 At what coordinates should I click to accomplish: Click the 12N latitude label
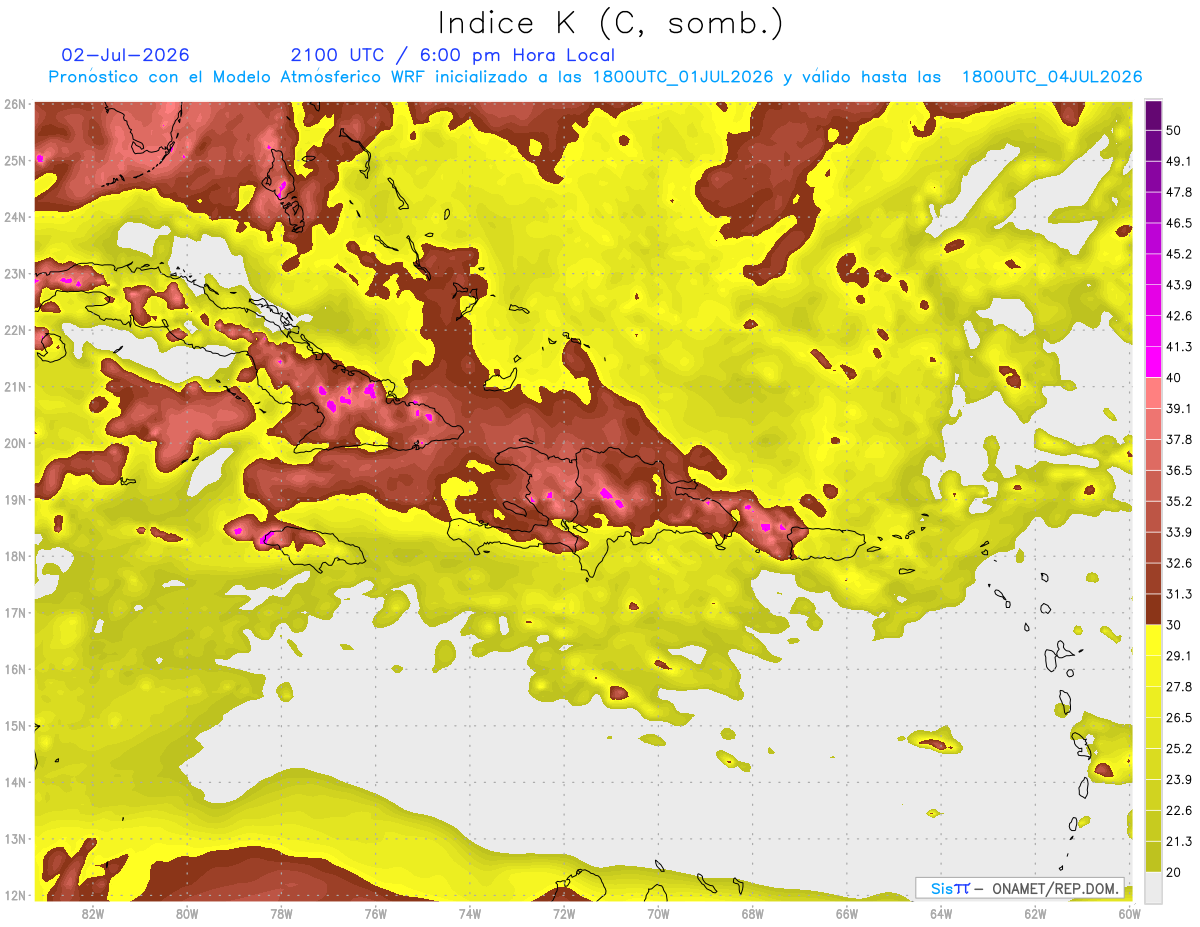14,895
